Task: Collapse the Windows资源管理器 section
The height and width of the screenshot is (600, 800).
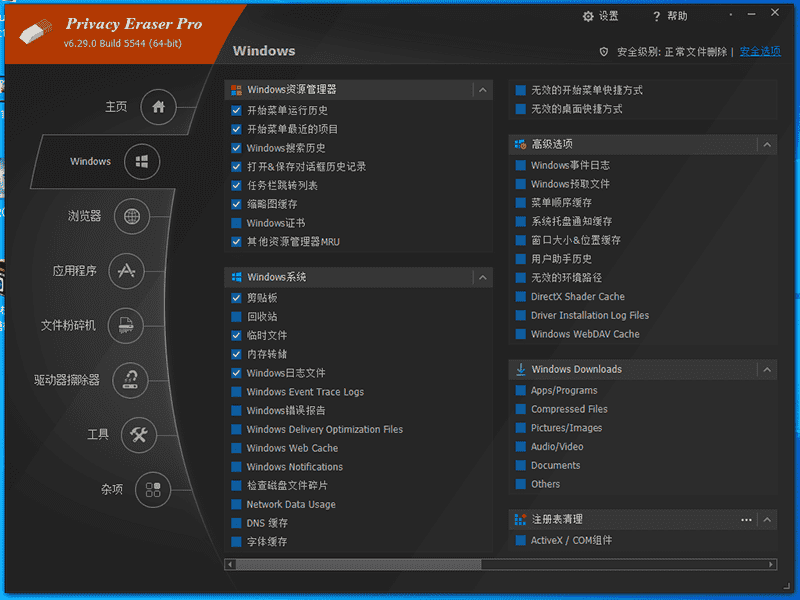Action: 483,90
